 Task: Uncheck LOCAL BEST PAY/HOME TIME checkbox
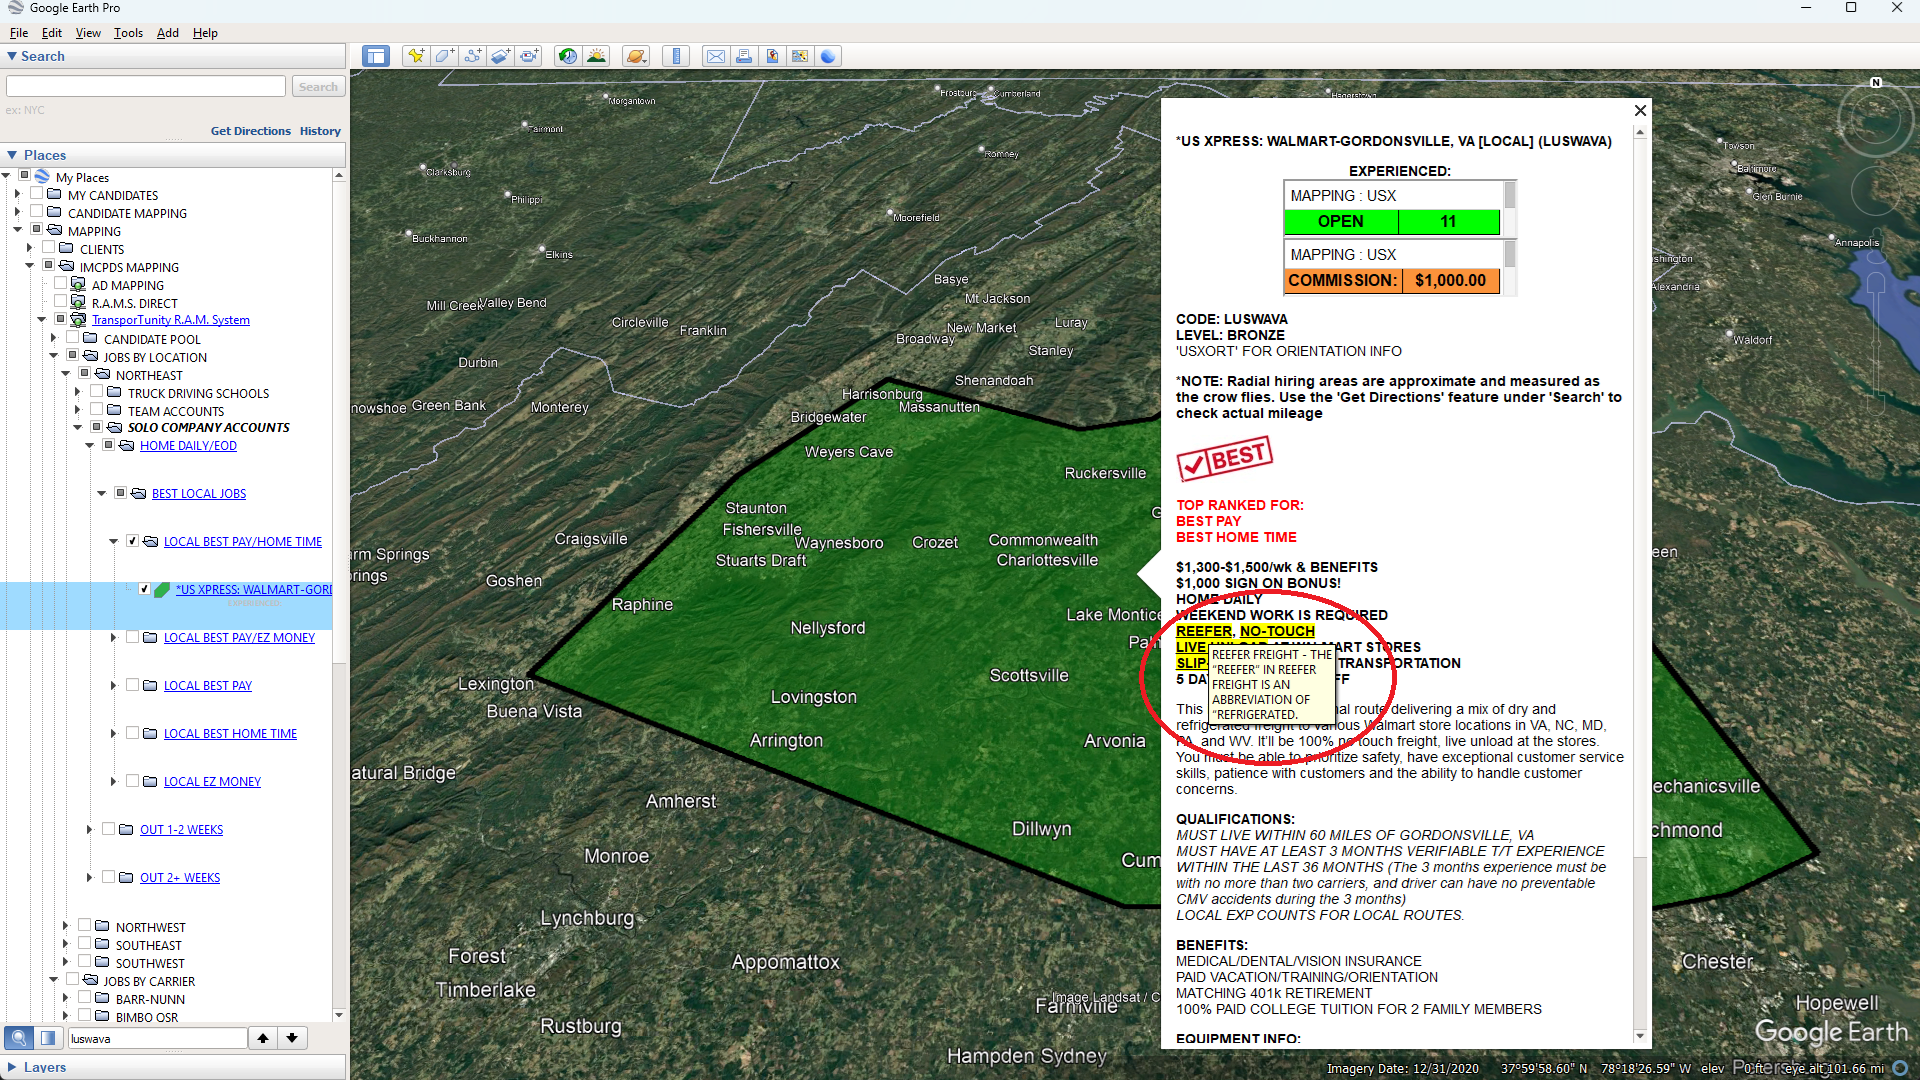pos(132,541)
